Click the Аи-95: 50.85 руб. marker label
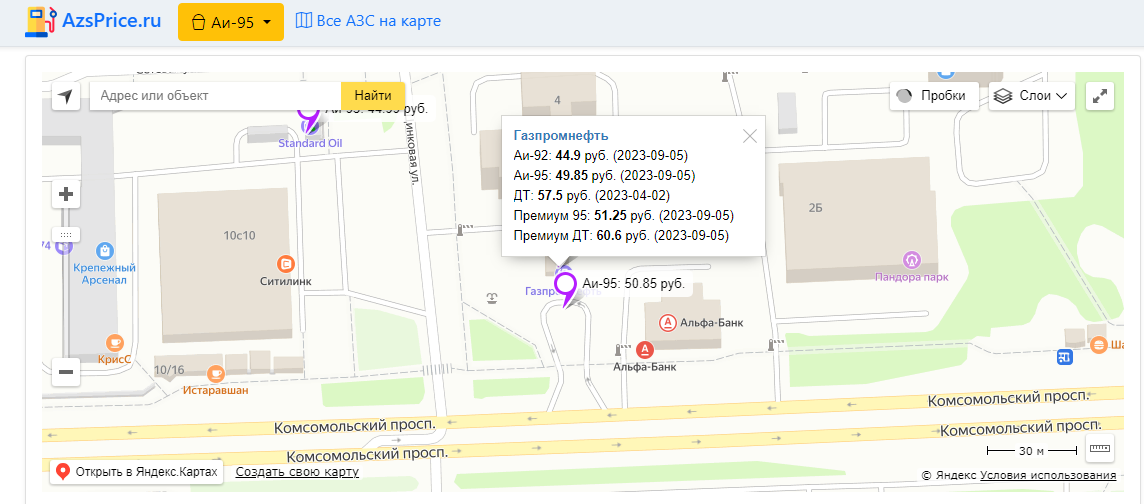The image size is (1144, 504). (633, 284)
